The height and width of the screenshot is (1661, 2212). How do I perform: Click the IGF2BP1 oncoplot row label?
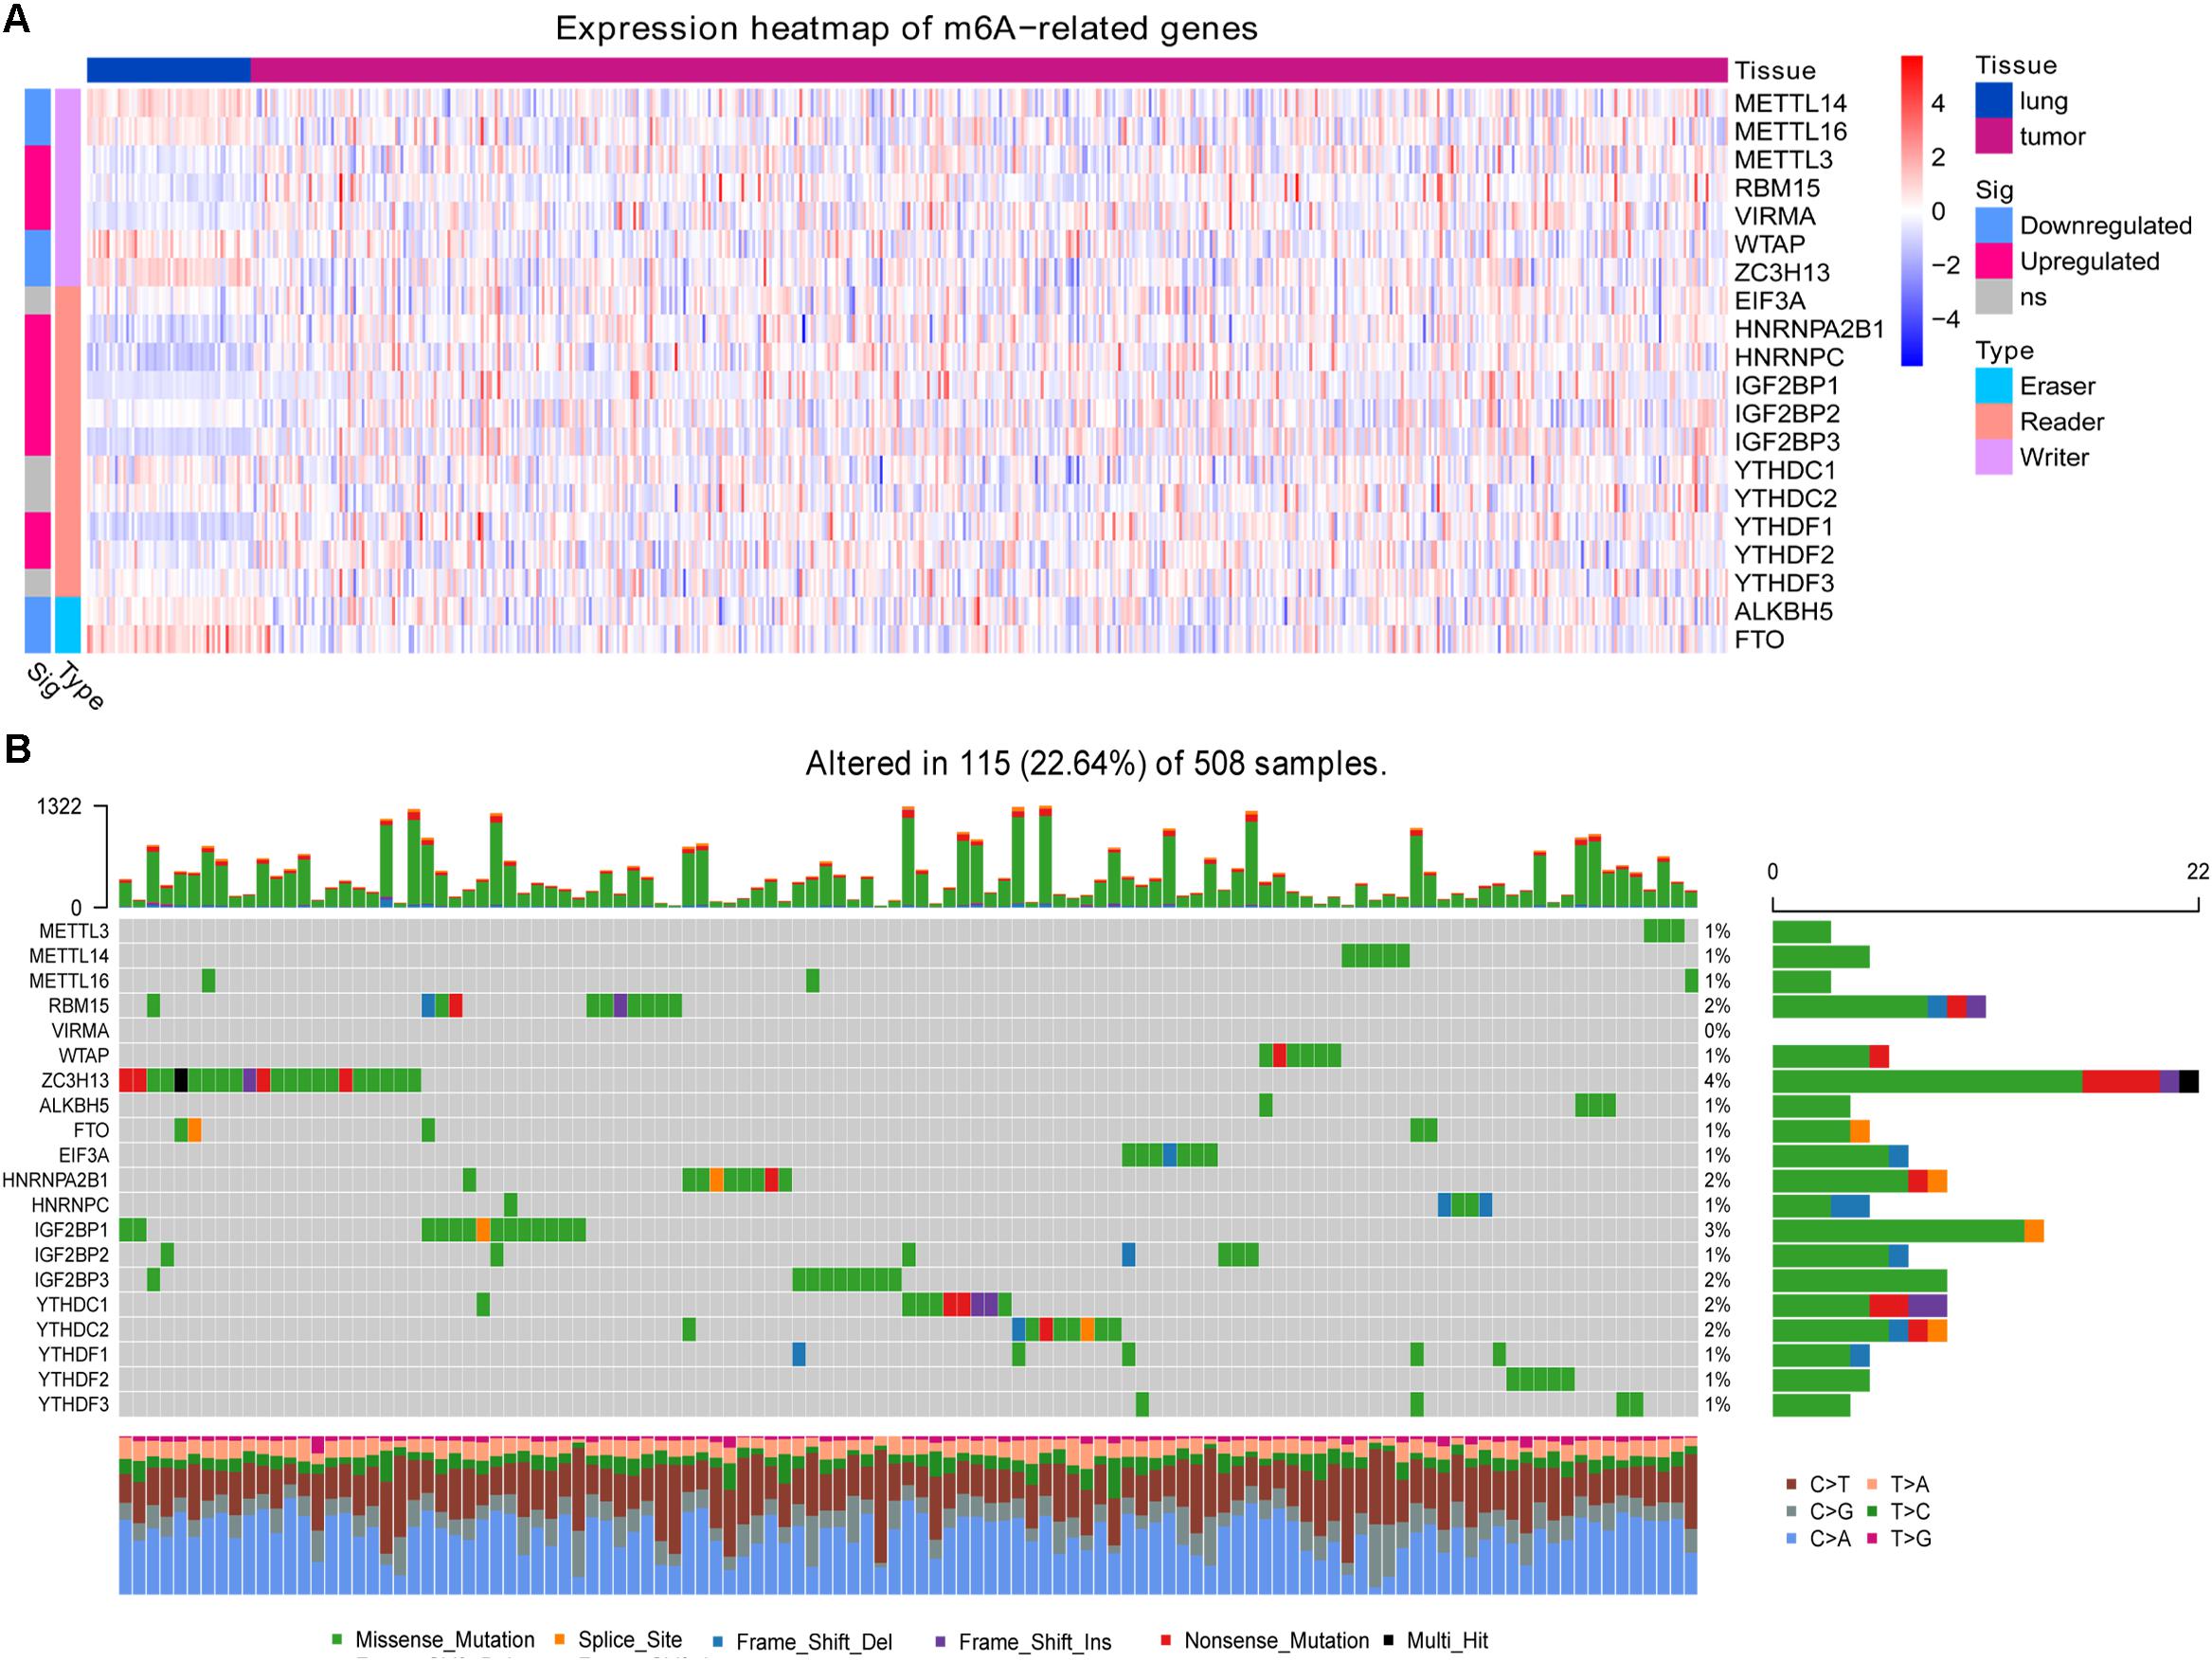coord(72,1230)
